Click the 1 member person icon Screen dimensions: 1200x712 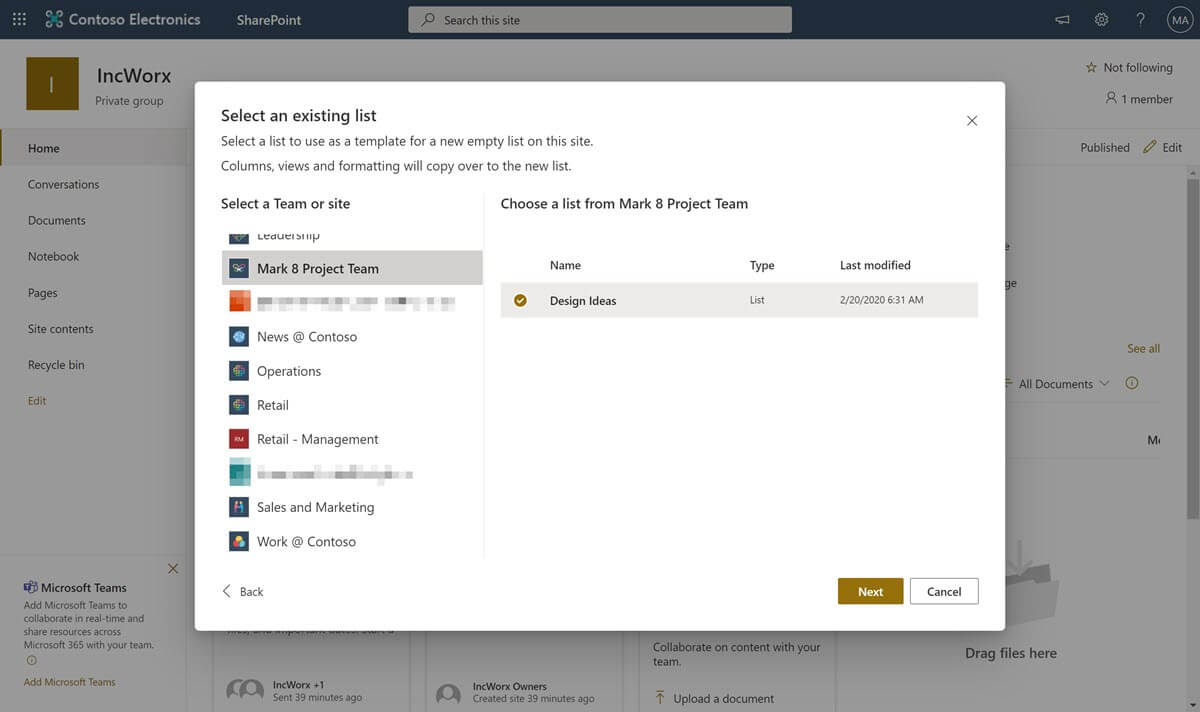tap(1111, 98)
